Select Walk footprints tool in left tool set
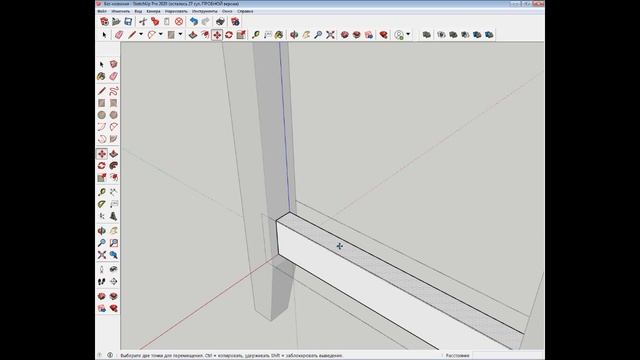The image size is (640, 360). pyautogui.click(x=102, y=281)
